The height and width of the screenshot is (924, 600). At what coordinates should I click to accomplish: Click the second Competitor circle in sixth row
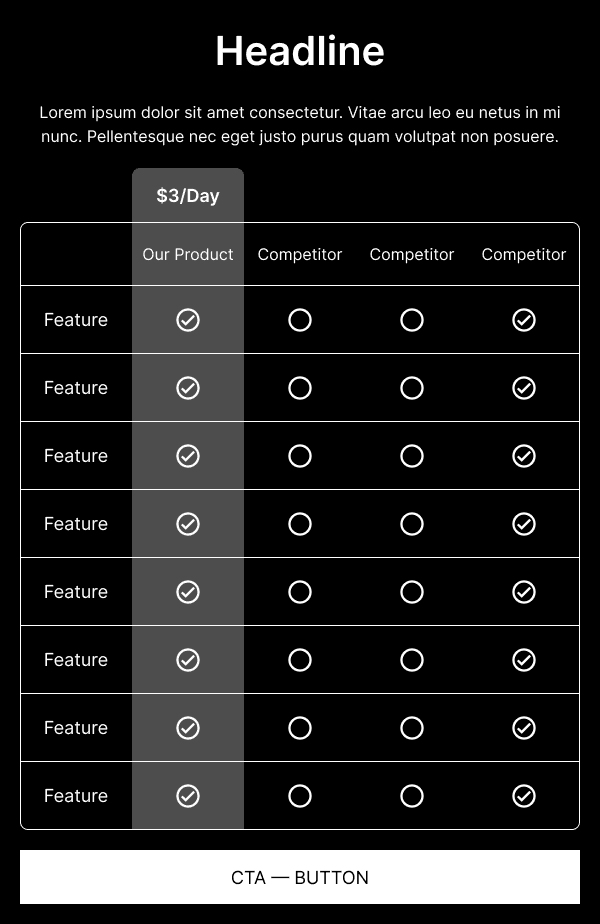411,660
